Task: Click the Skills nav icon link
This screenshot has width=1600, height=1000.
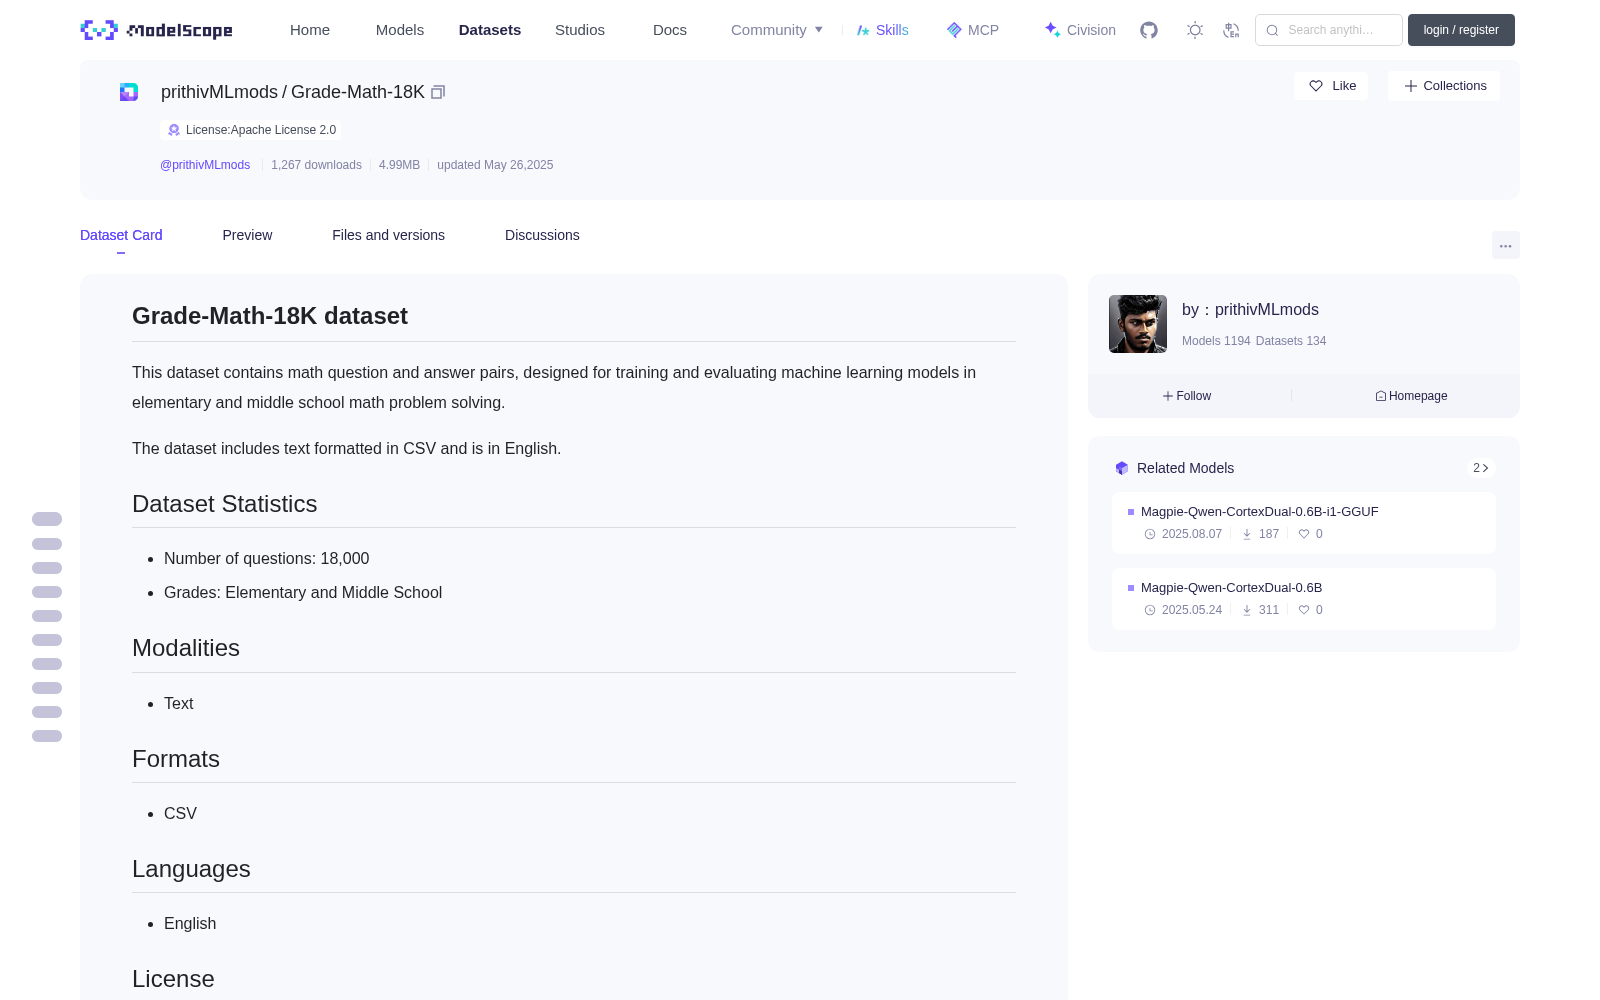Action: (882, 30)
